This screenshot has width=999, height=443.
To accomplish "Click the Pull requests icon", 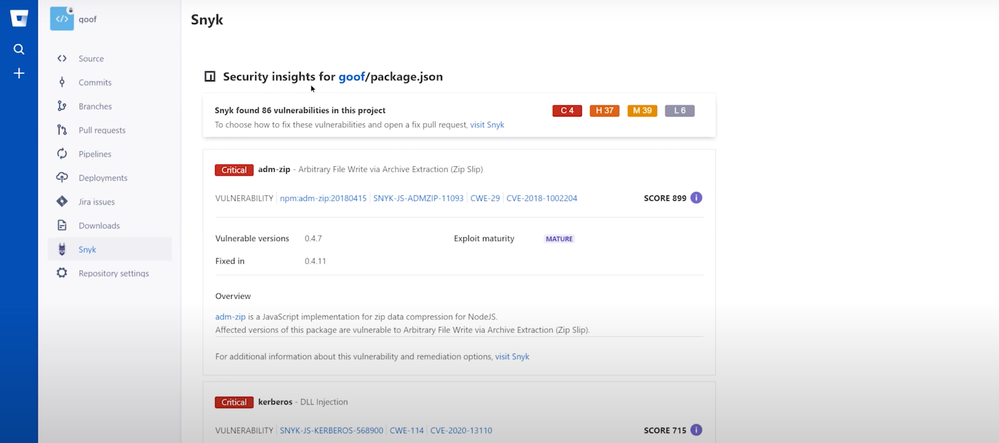I will tap(62, 130).
